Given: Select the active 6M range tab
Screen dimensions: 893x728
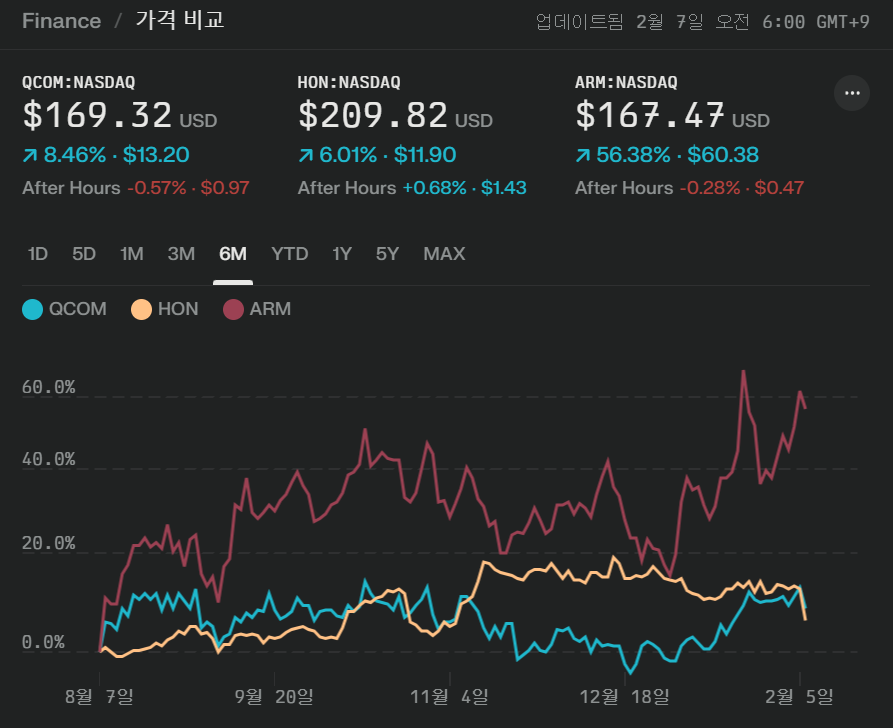Looking at the screenshot, I should tap(233, 254).
